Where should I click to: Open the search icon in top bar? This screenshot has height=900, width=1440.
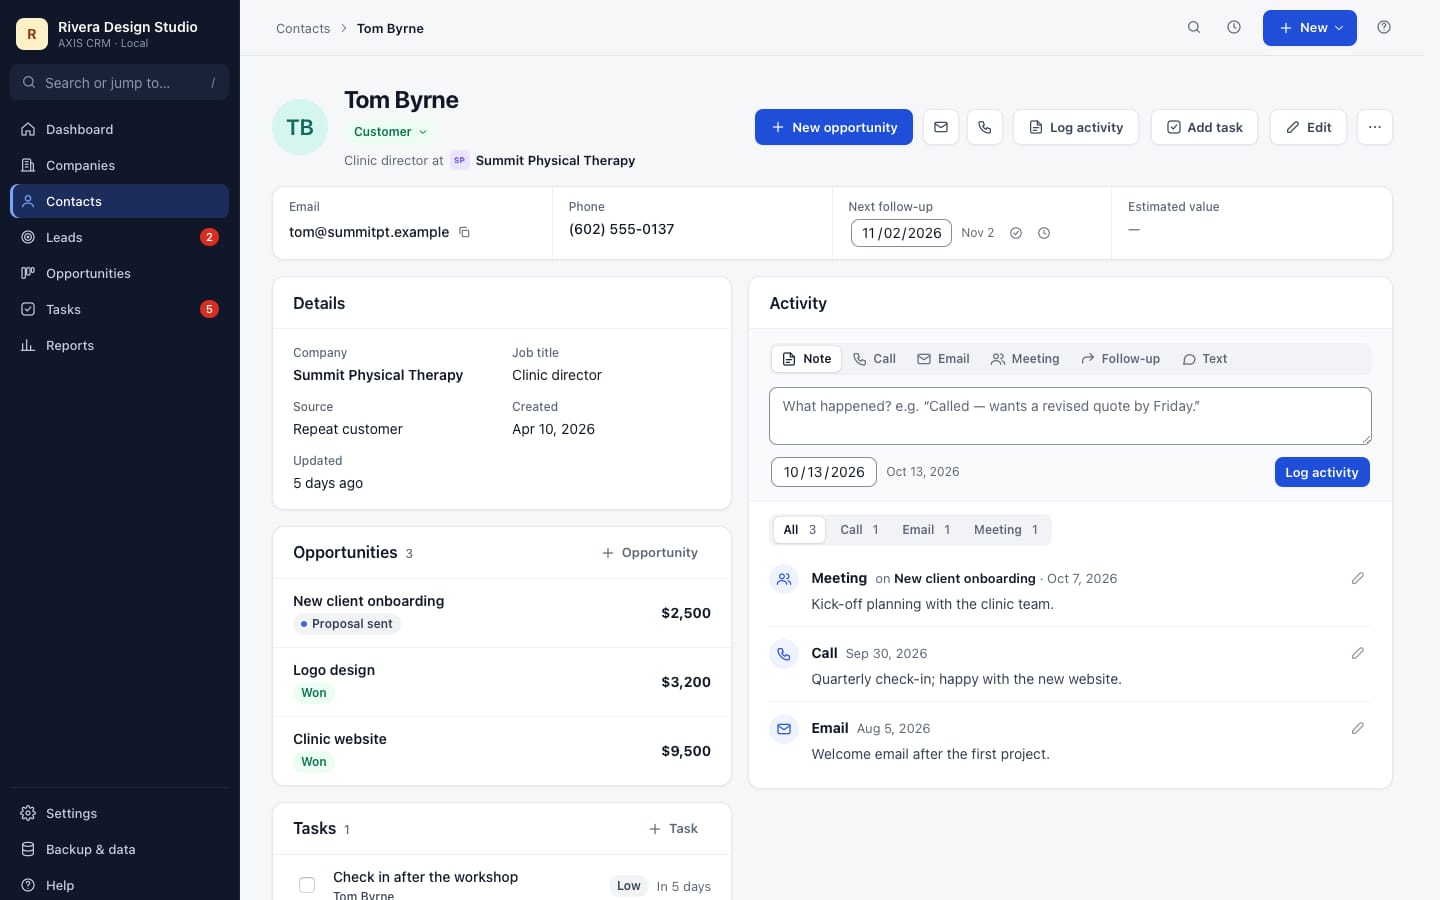[x=1194, y=28]
